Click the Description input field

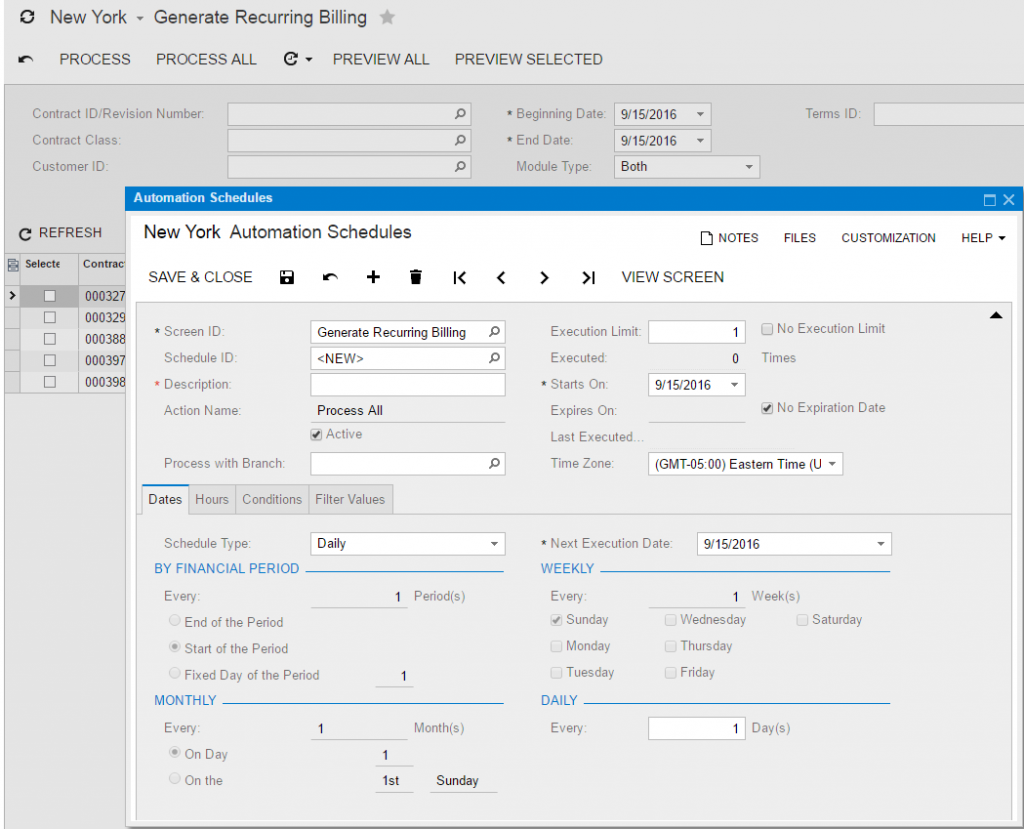[407, 384]
